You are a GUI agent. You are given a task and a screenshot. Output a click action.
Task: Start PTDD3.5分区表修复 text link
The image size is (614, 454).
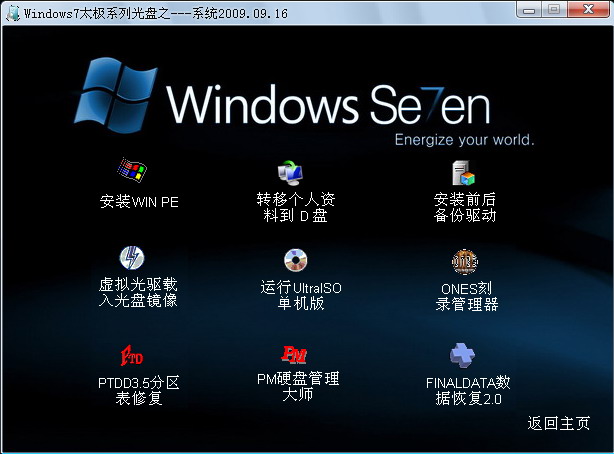139,391
